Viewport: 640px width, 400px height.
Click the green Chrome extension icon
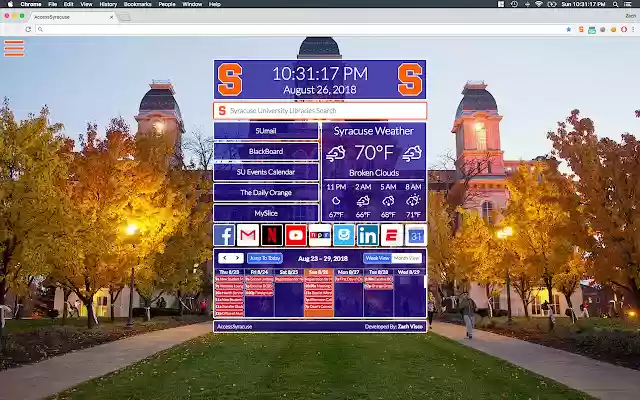592,30
